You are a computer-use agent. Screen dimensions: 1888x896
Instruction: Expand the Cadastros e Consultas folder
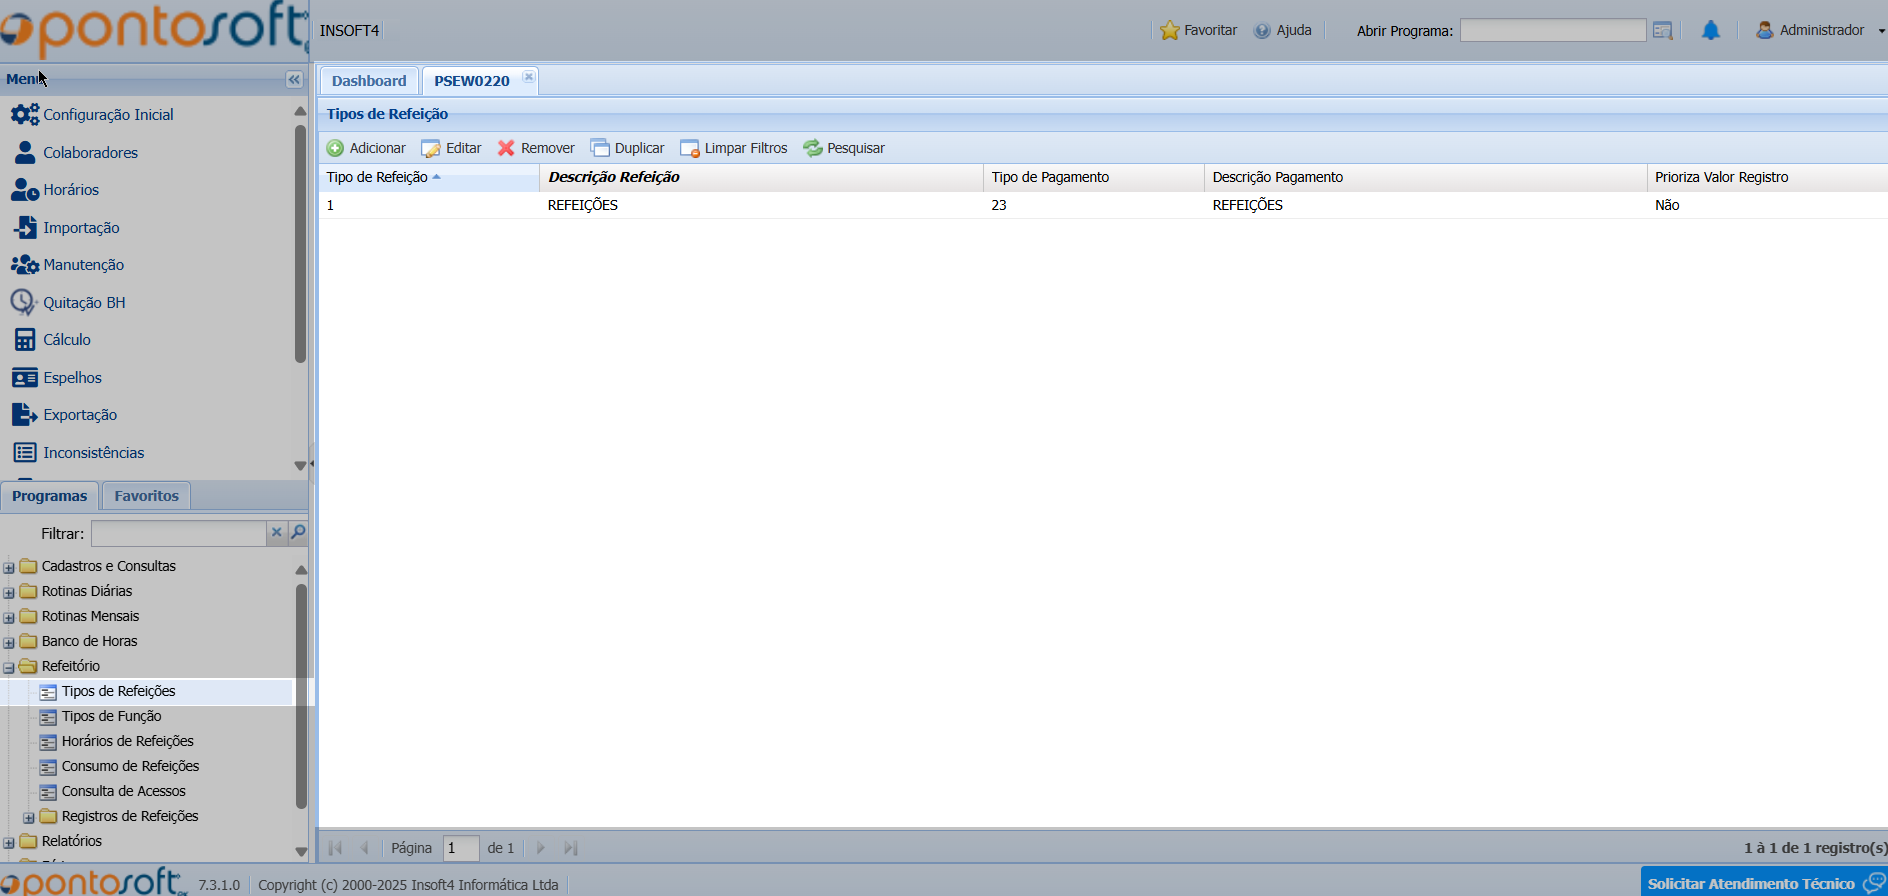click(x=9, y=567)
